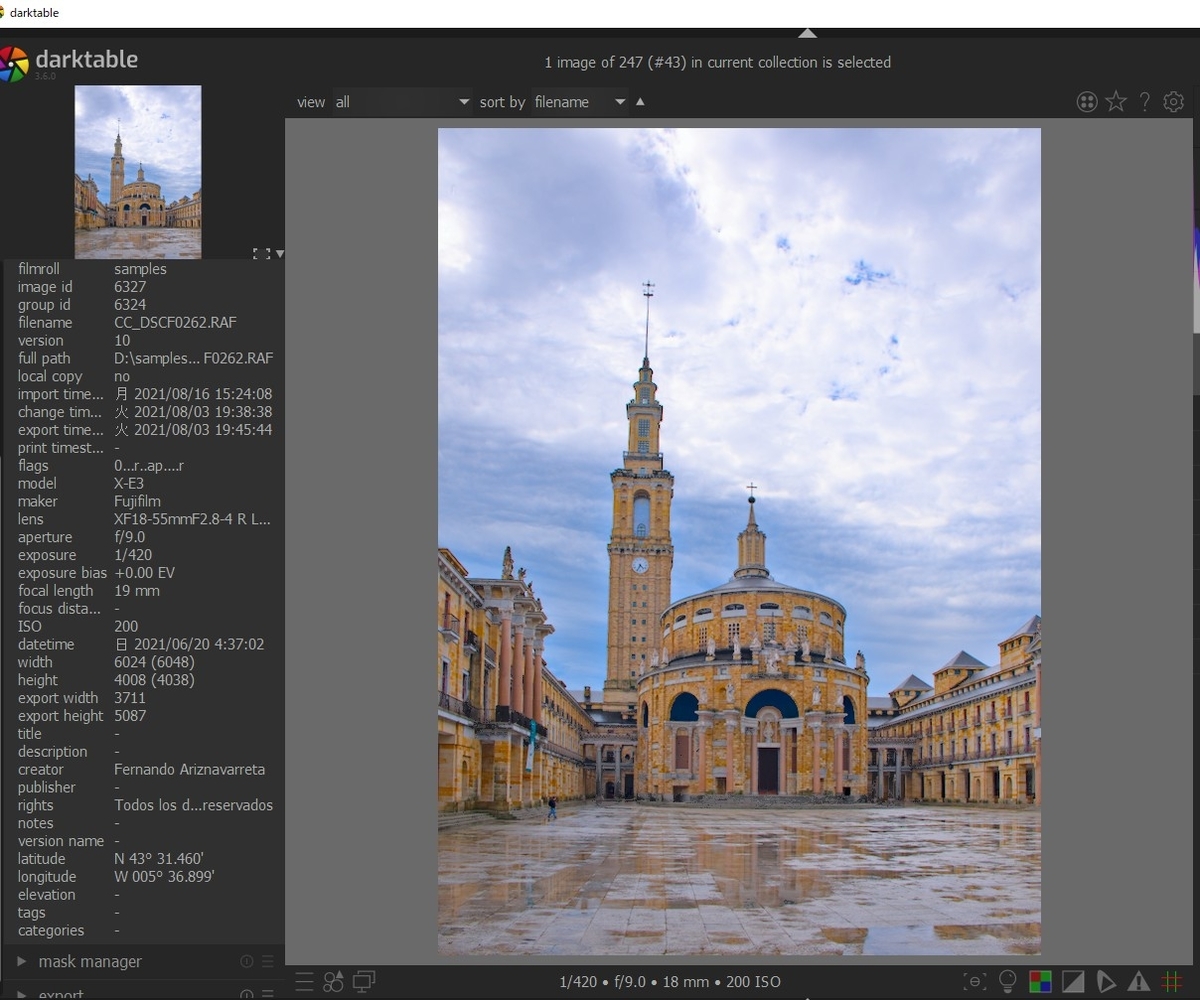Open the view filter dropdown set to all
Image resolution: width=1200 pixels, height=1000 pixels.
(x=402, y=102)
